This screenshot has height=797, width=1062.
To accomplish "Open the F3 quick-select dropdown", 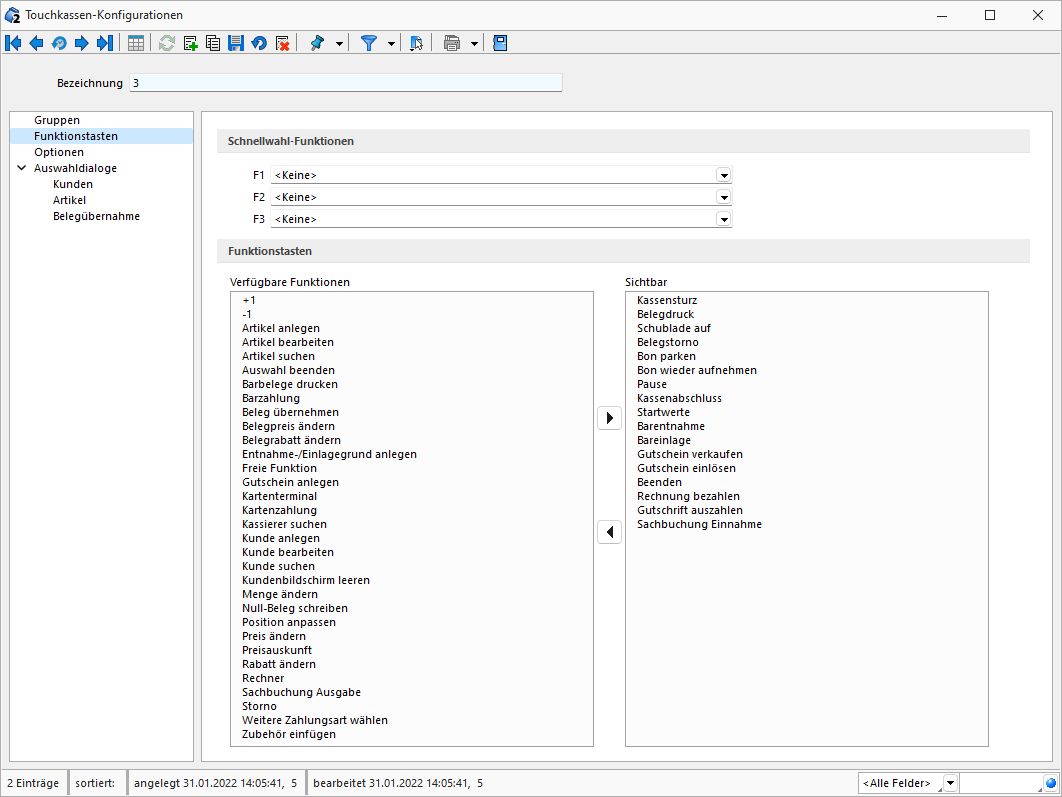I will [x=724, y=219].
